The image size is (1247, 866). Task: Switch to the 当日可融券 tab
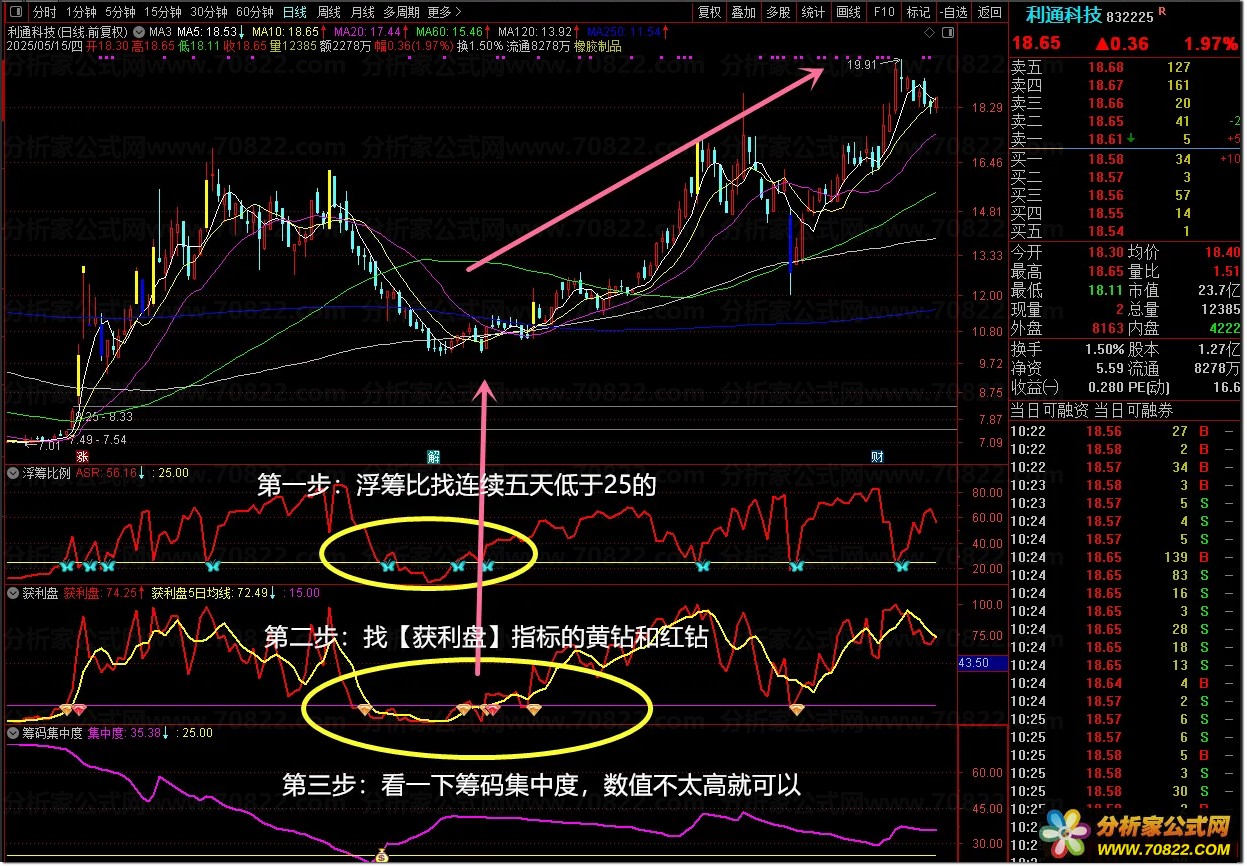click(1133, 411)
